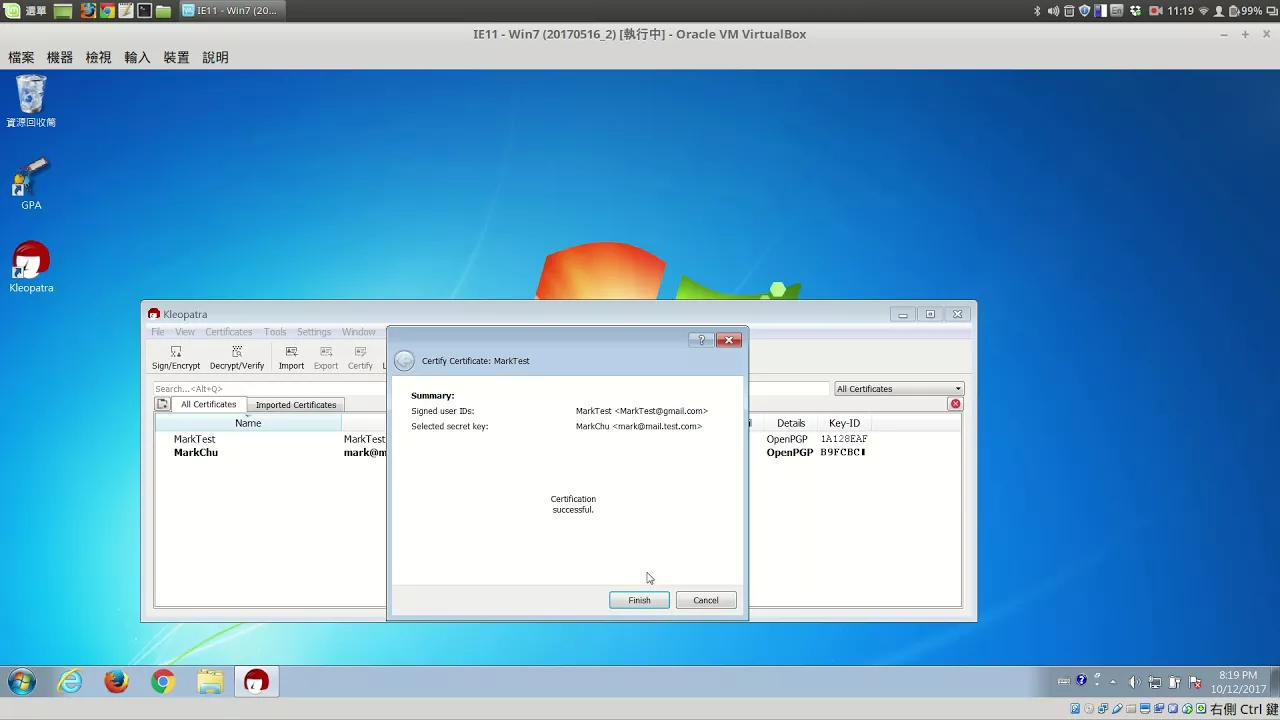Click the Certify toolbar icon in Kleopatra
This screenshot has height=720, width=1280.
[360, 358]
